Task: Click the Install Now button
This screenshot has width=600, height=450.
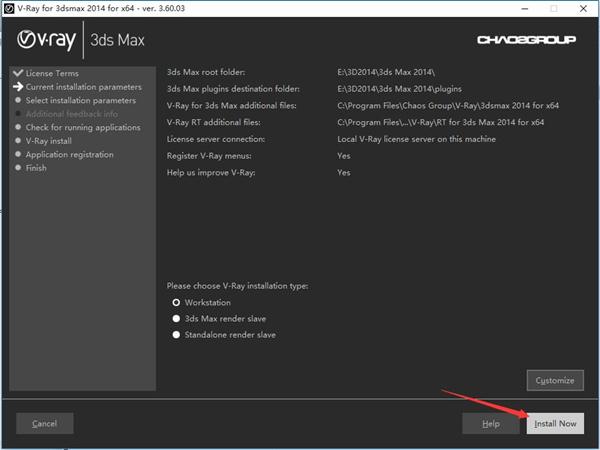Action: click(555, 423)
